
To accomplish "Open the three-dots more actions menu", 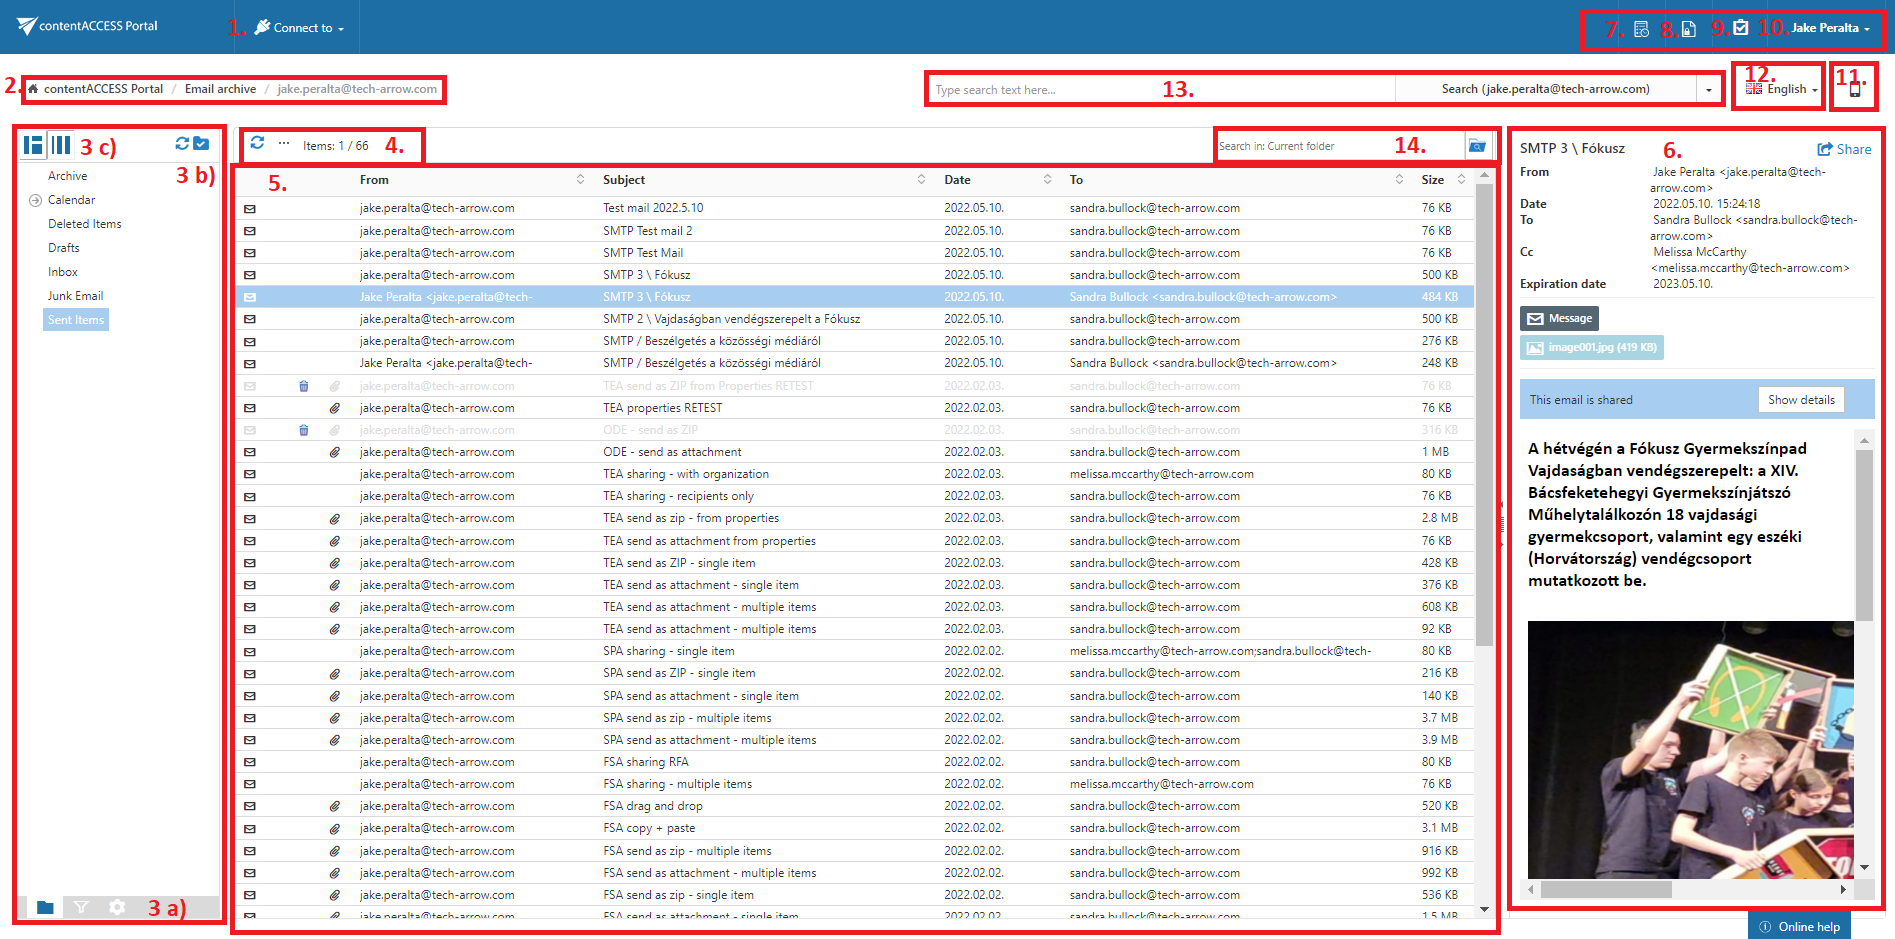I will [284, 143].
